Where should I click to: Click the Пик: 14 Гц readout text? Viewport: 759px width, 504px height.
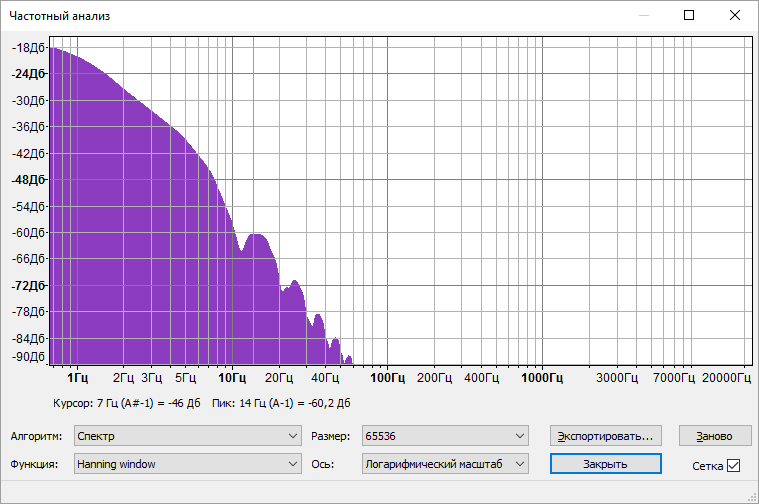tap(281, 403)
